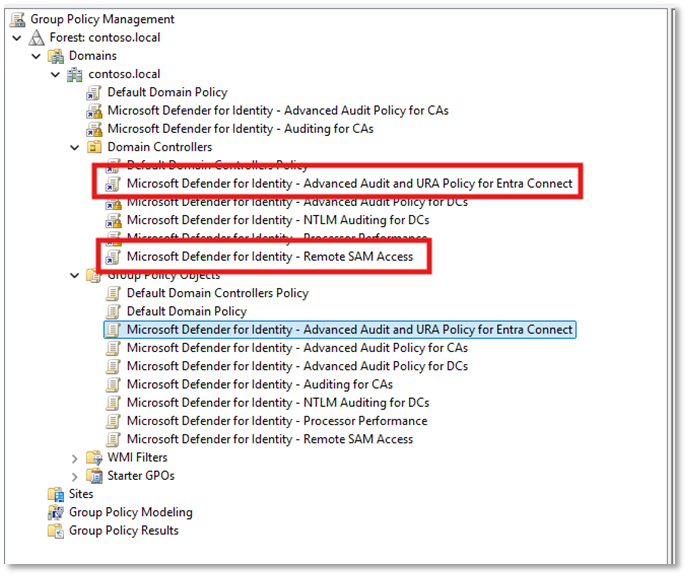Click the Group Policy Management root icon
Screen dimensions: 688x577
click(17, 19)
